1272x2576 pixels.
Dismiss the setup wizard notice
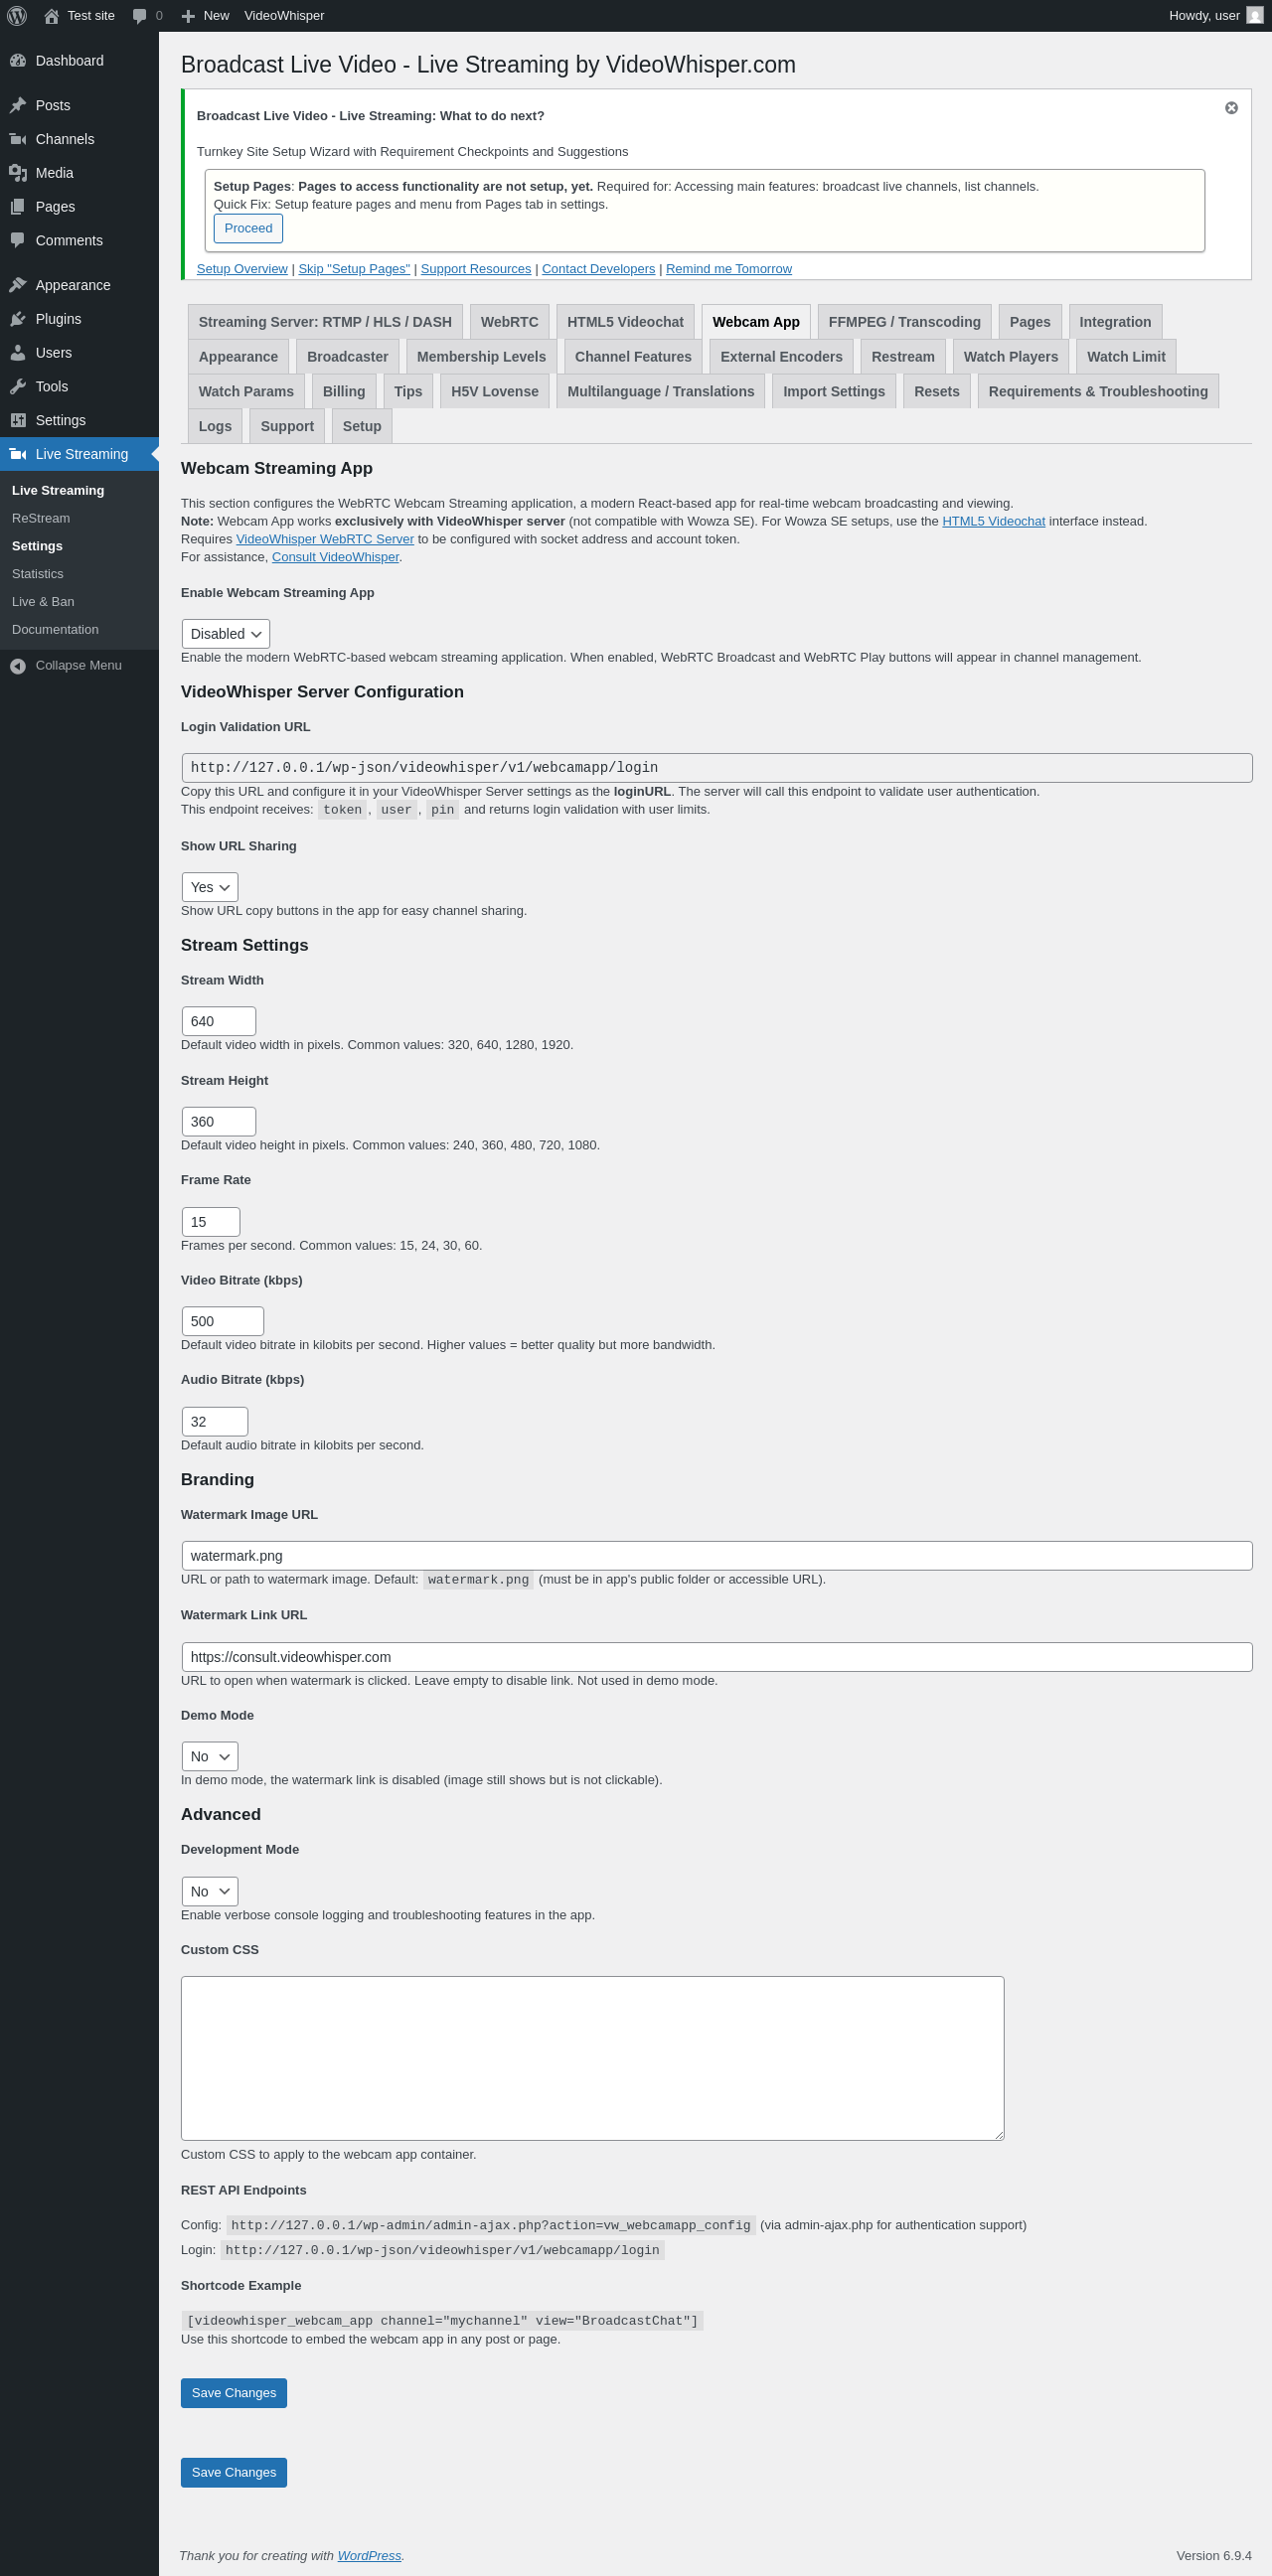pyautogui.click(x=1231, y=108)
